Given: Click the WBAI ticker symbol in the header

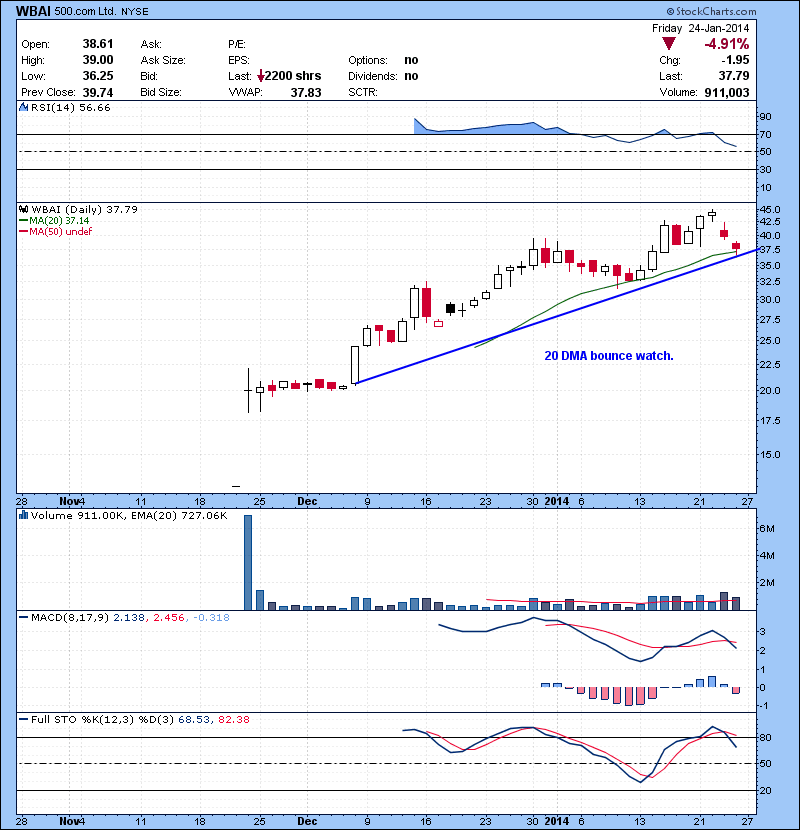Looking at the screenshot, I should click(x=33, y=11).
